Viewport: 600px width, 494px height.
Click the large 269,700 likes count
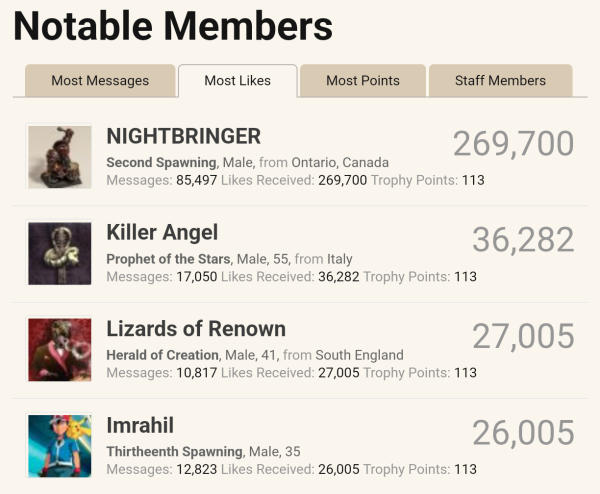click(x=513, y=144)
